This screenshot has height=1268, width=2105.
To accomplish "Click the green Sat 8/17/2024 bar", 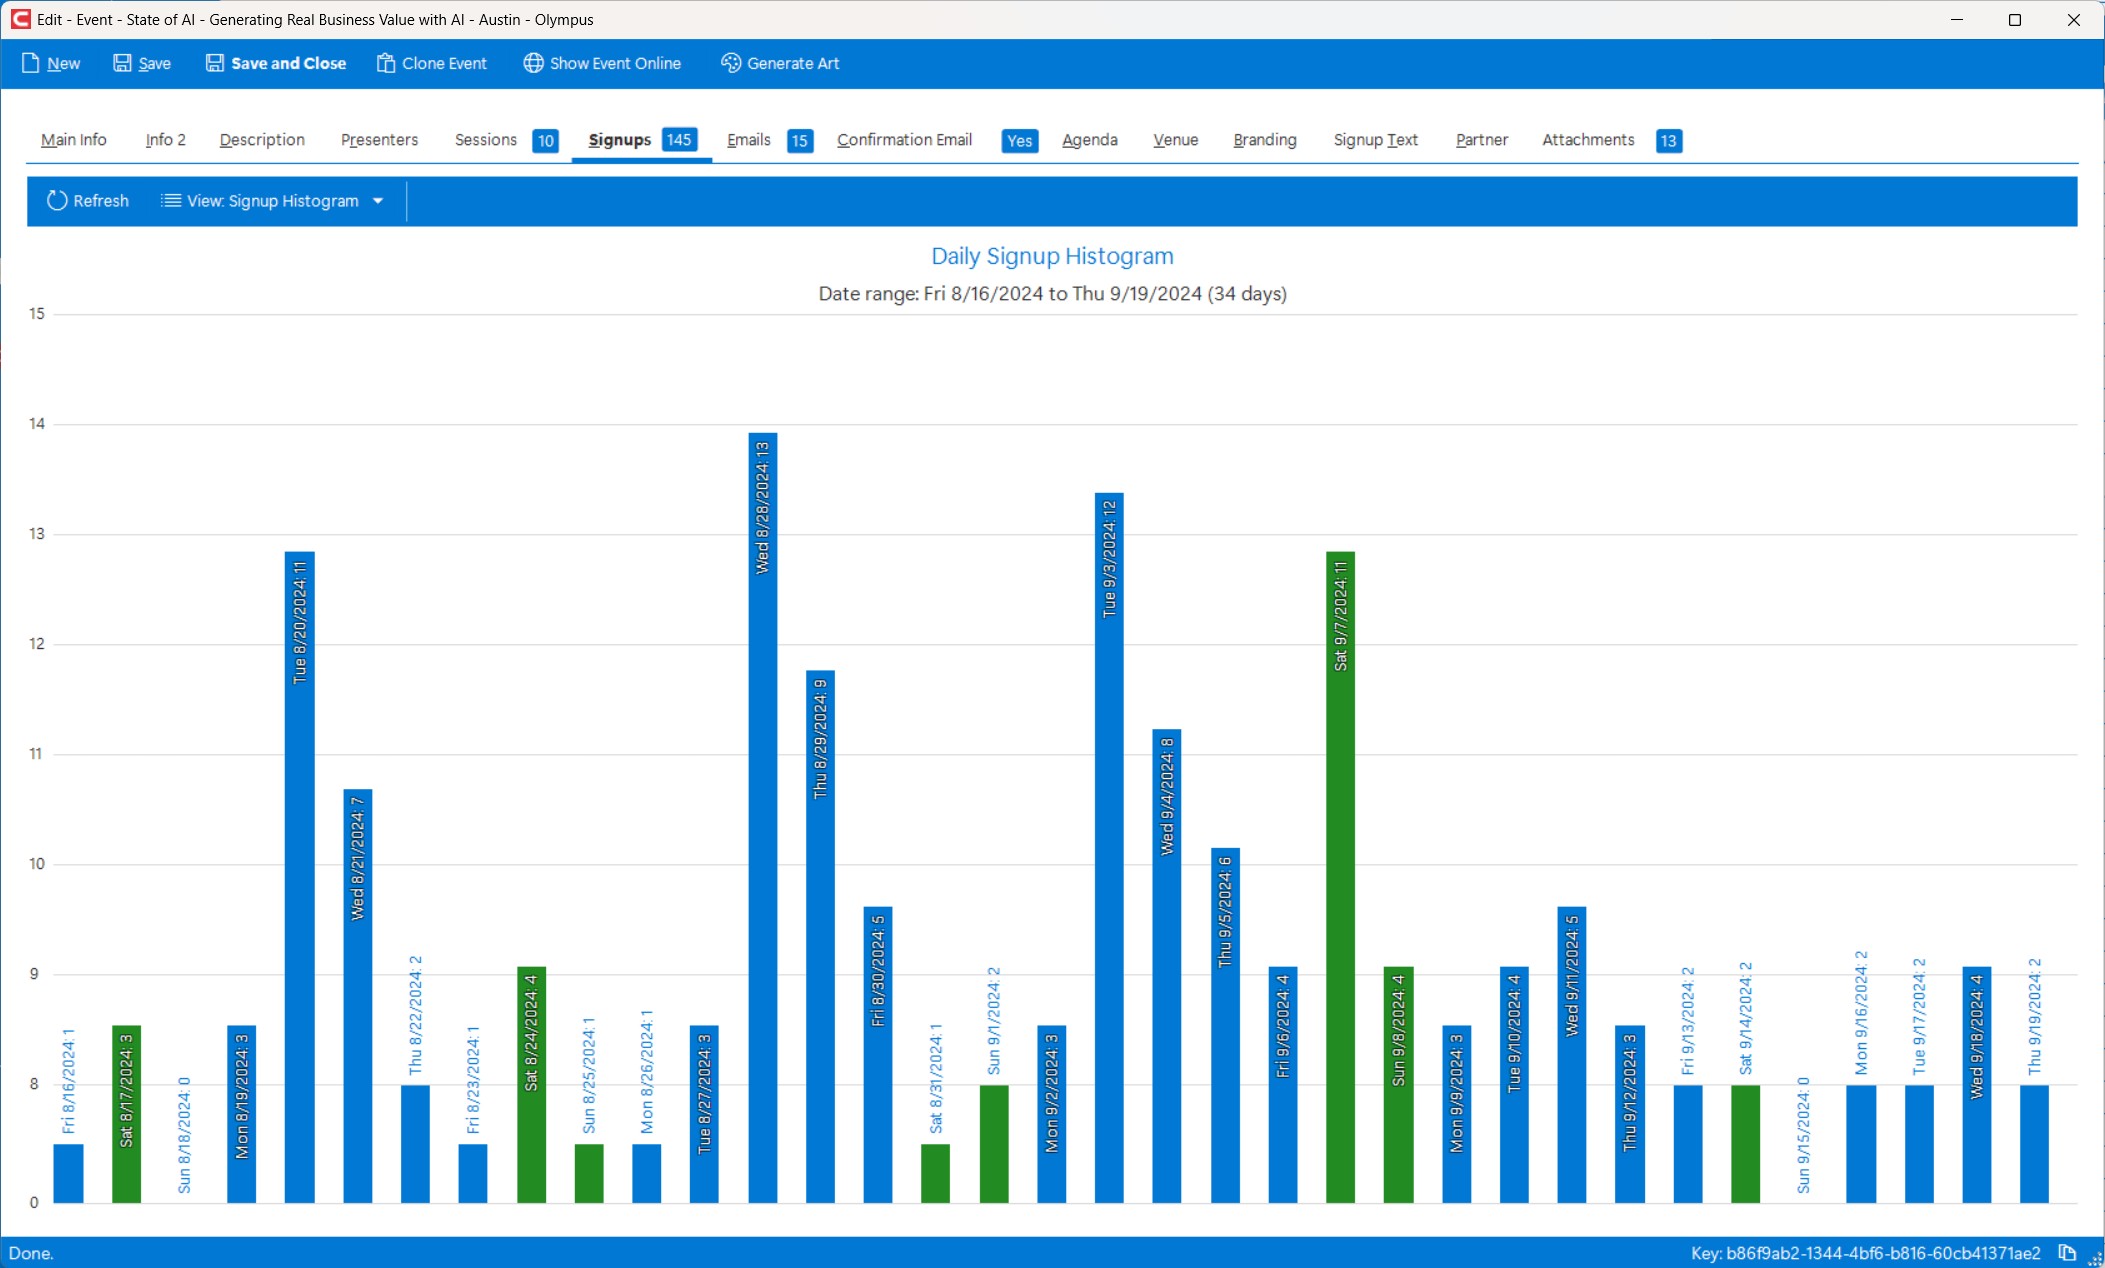I will pyautogui.click(x=126, y=1114).
